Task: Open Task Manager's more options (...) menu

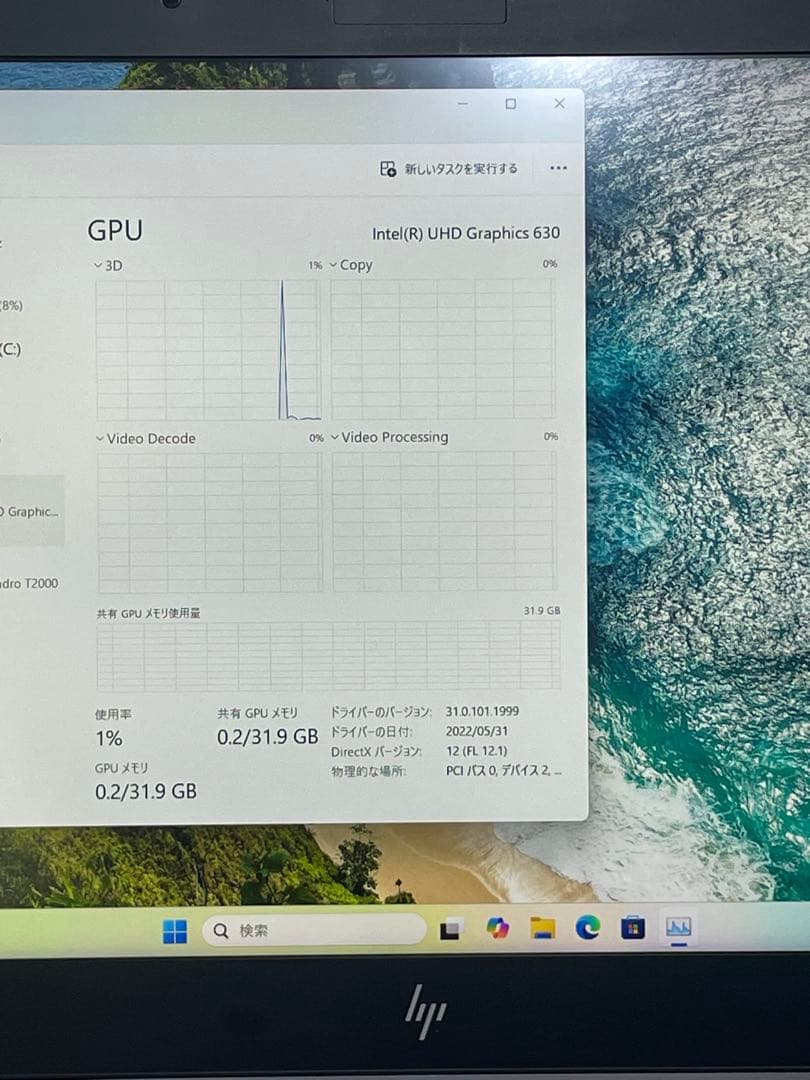Action: click(x=558, y=169)
